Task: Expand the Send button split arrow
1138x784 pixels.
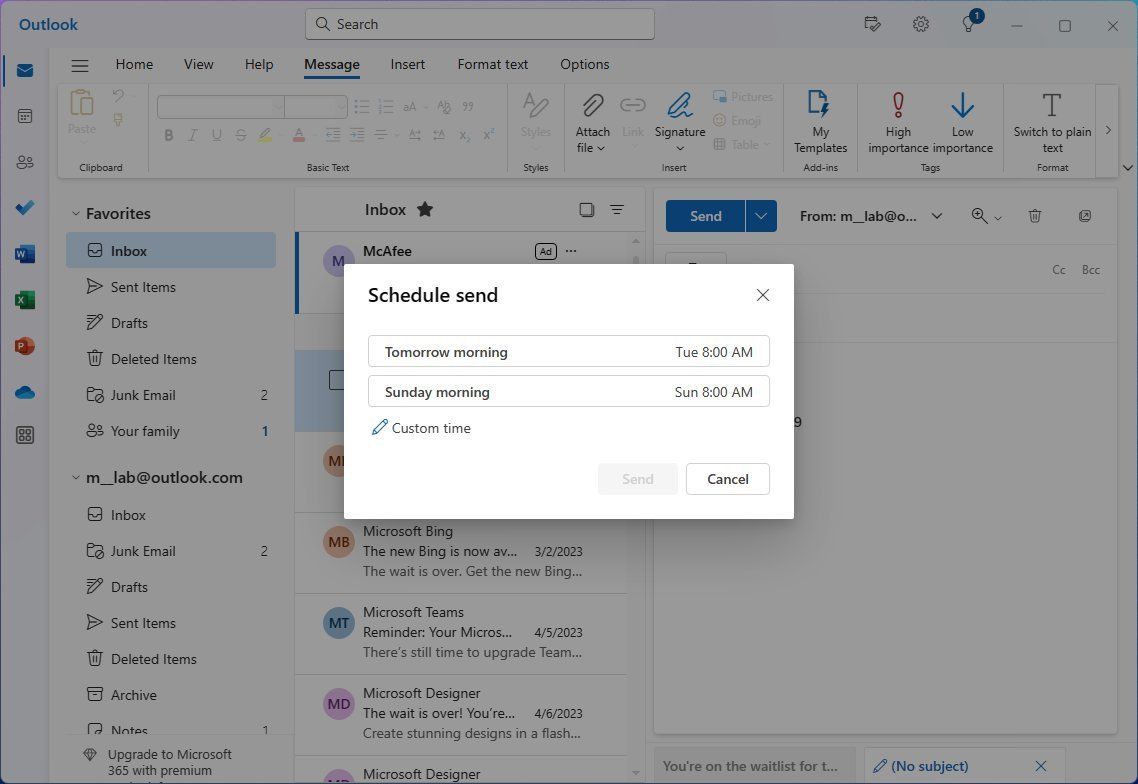Action: coord(760,215)
